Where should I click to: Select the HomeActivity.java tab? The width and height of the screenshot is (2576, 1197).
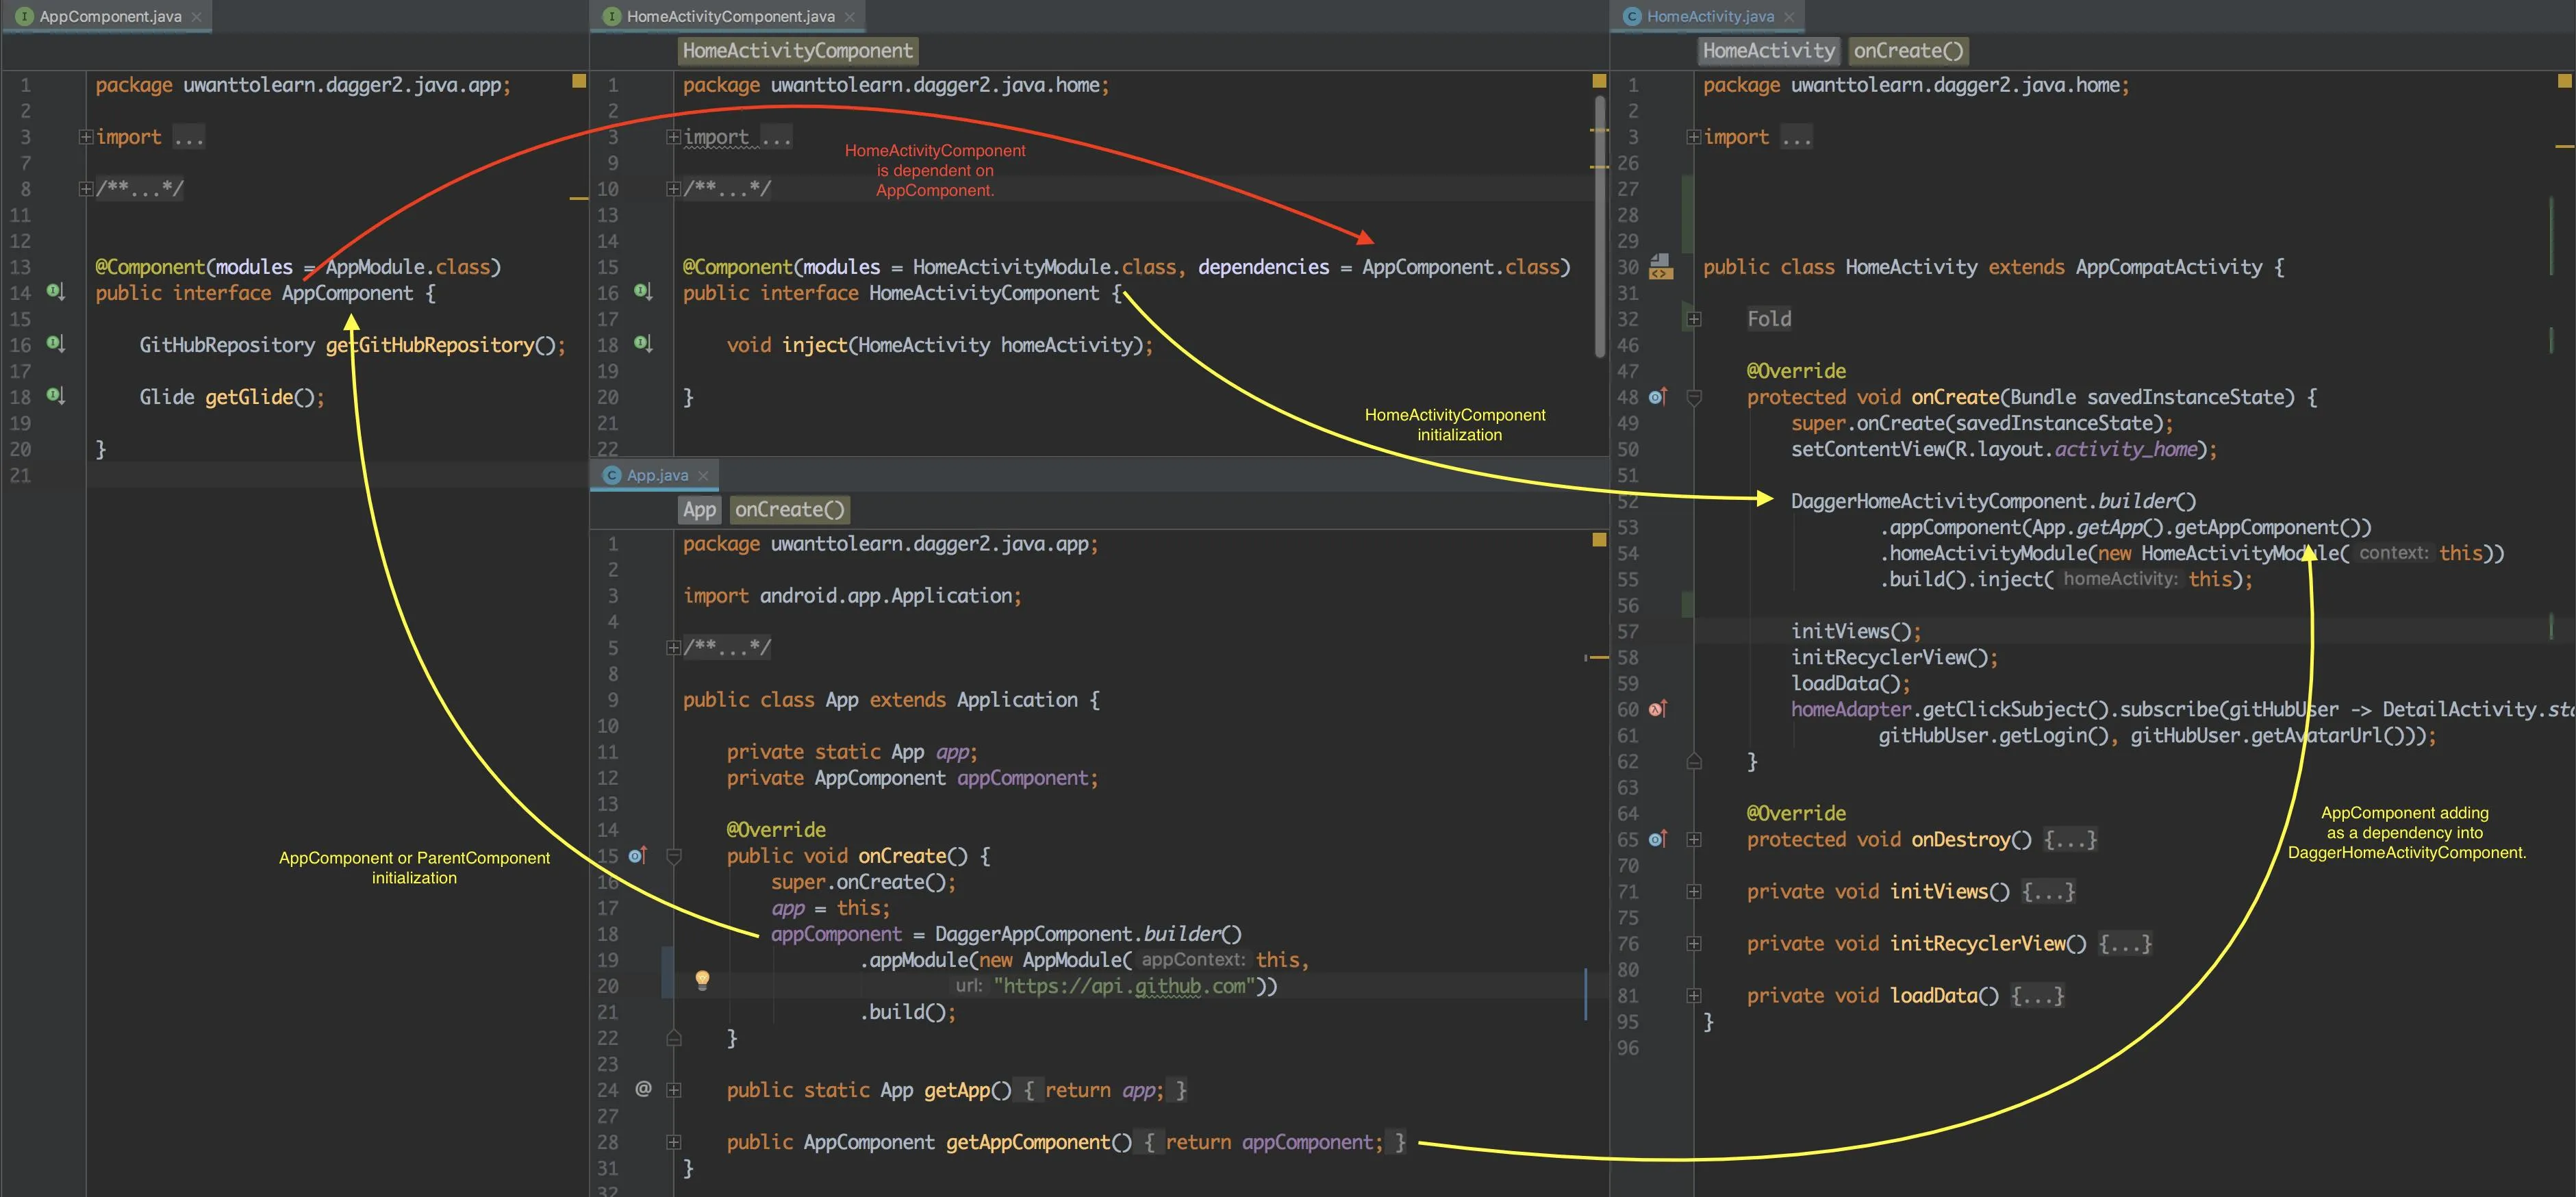click(x=1710, y=16)
